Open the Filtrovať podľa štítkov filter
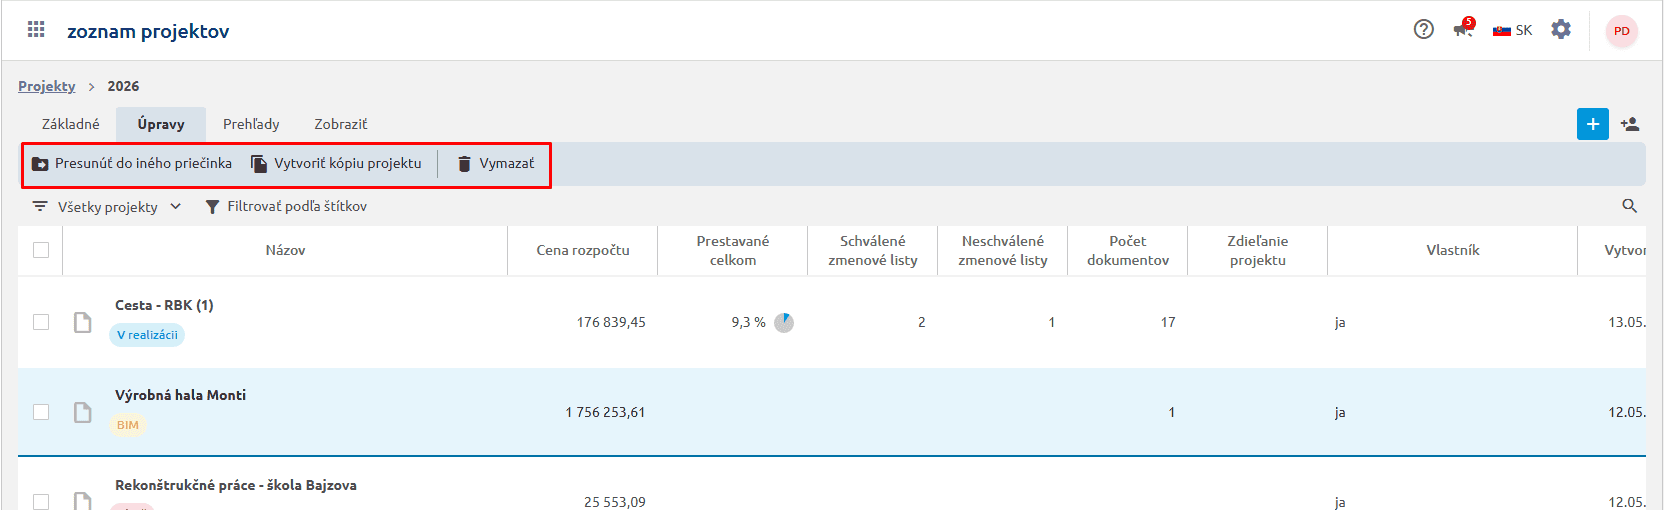Viewport: 1664px width, 510px height. point(286,206)
